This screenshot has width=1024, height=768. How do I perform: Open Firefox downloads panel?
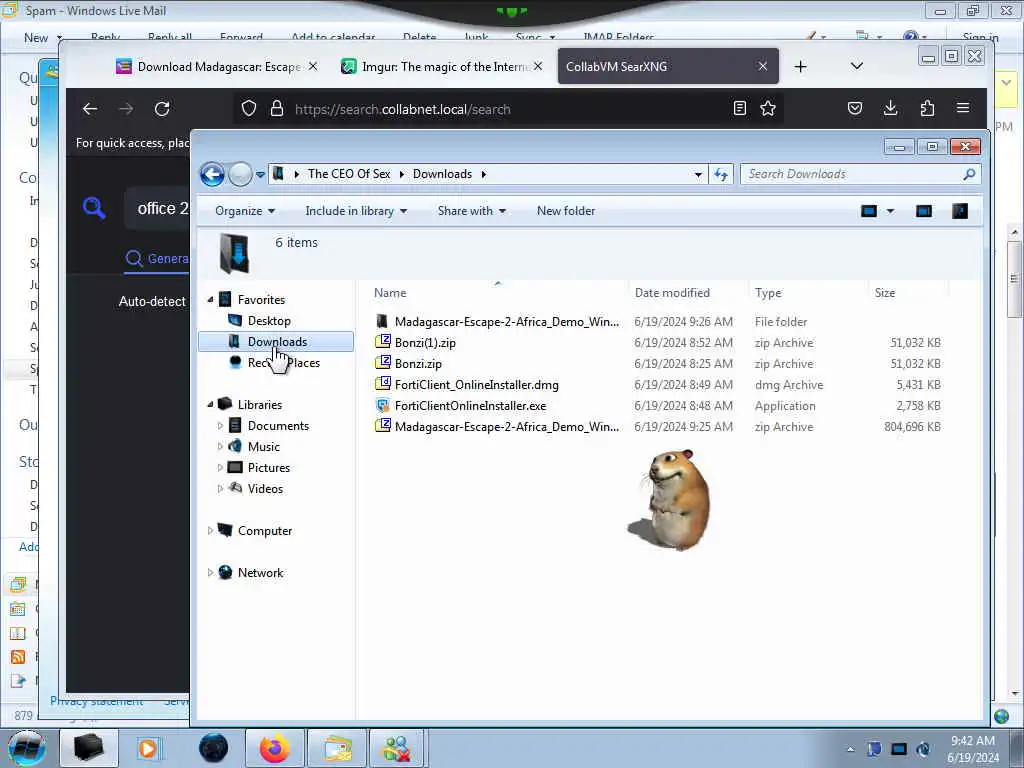(x=890, y=108)
